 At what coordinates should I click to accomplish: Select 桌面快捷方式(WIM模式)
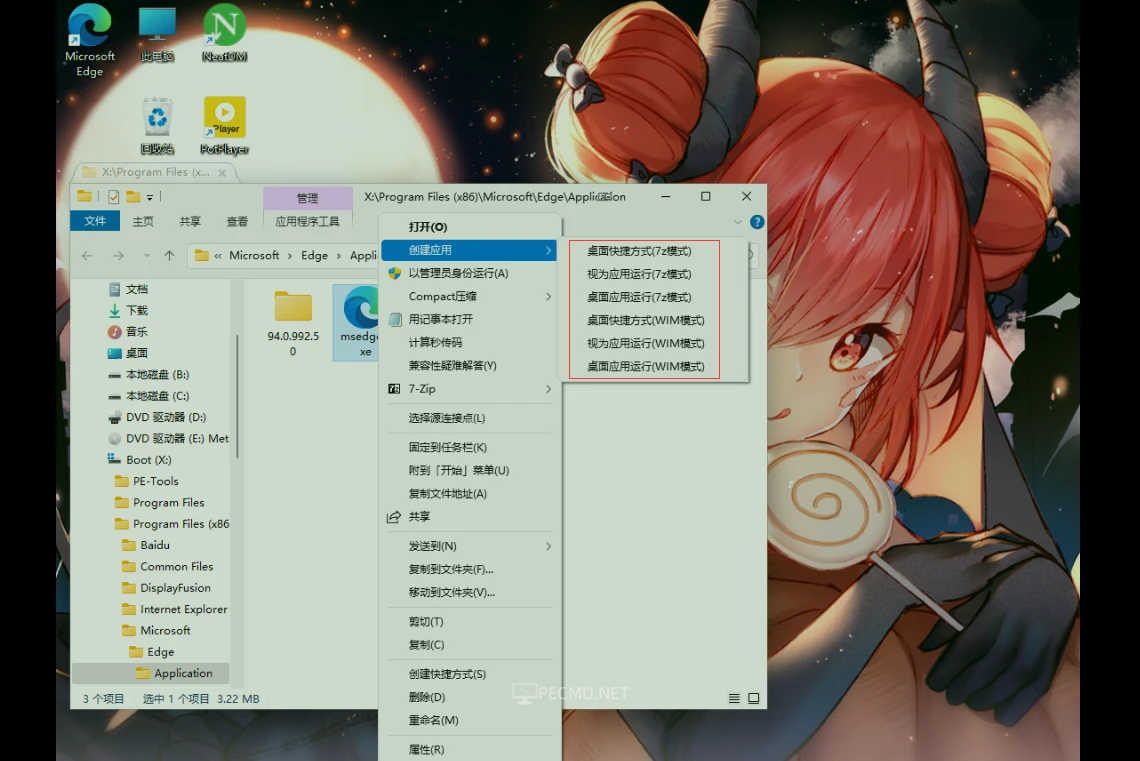tap(646, 321)
